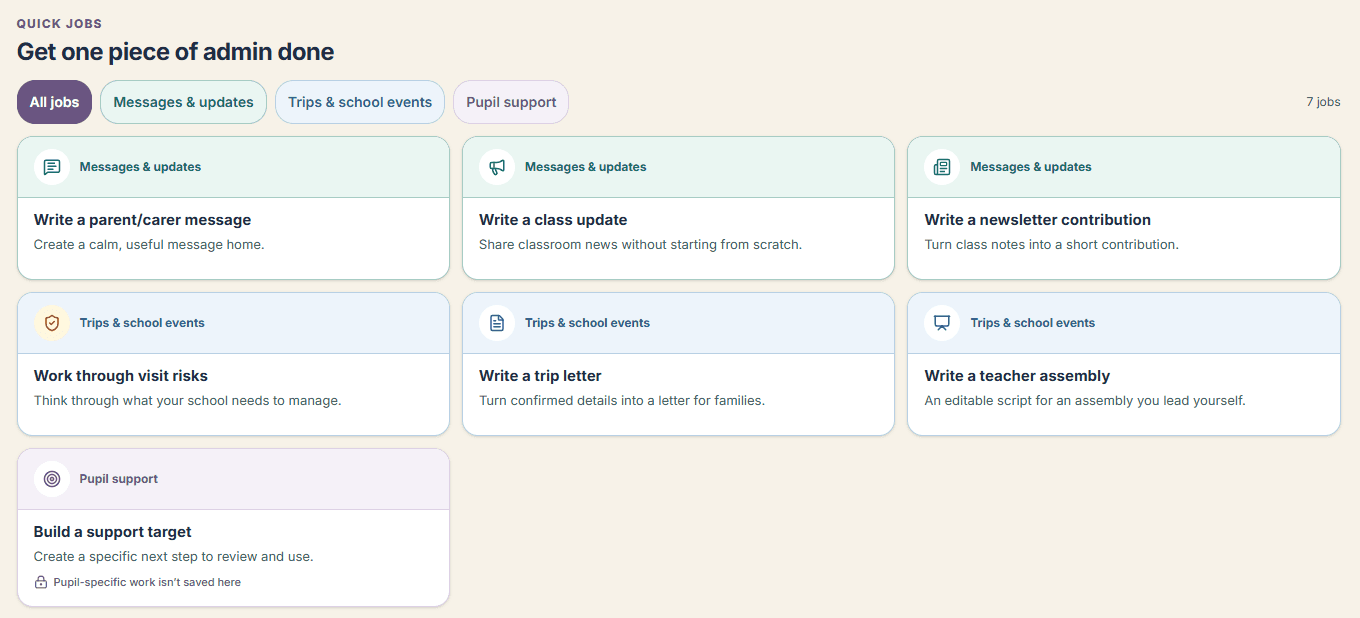Click 'Create a calm, useful message home.' text
The image size is (1360, 618).
(x=149, y=244)
